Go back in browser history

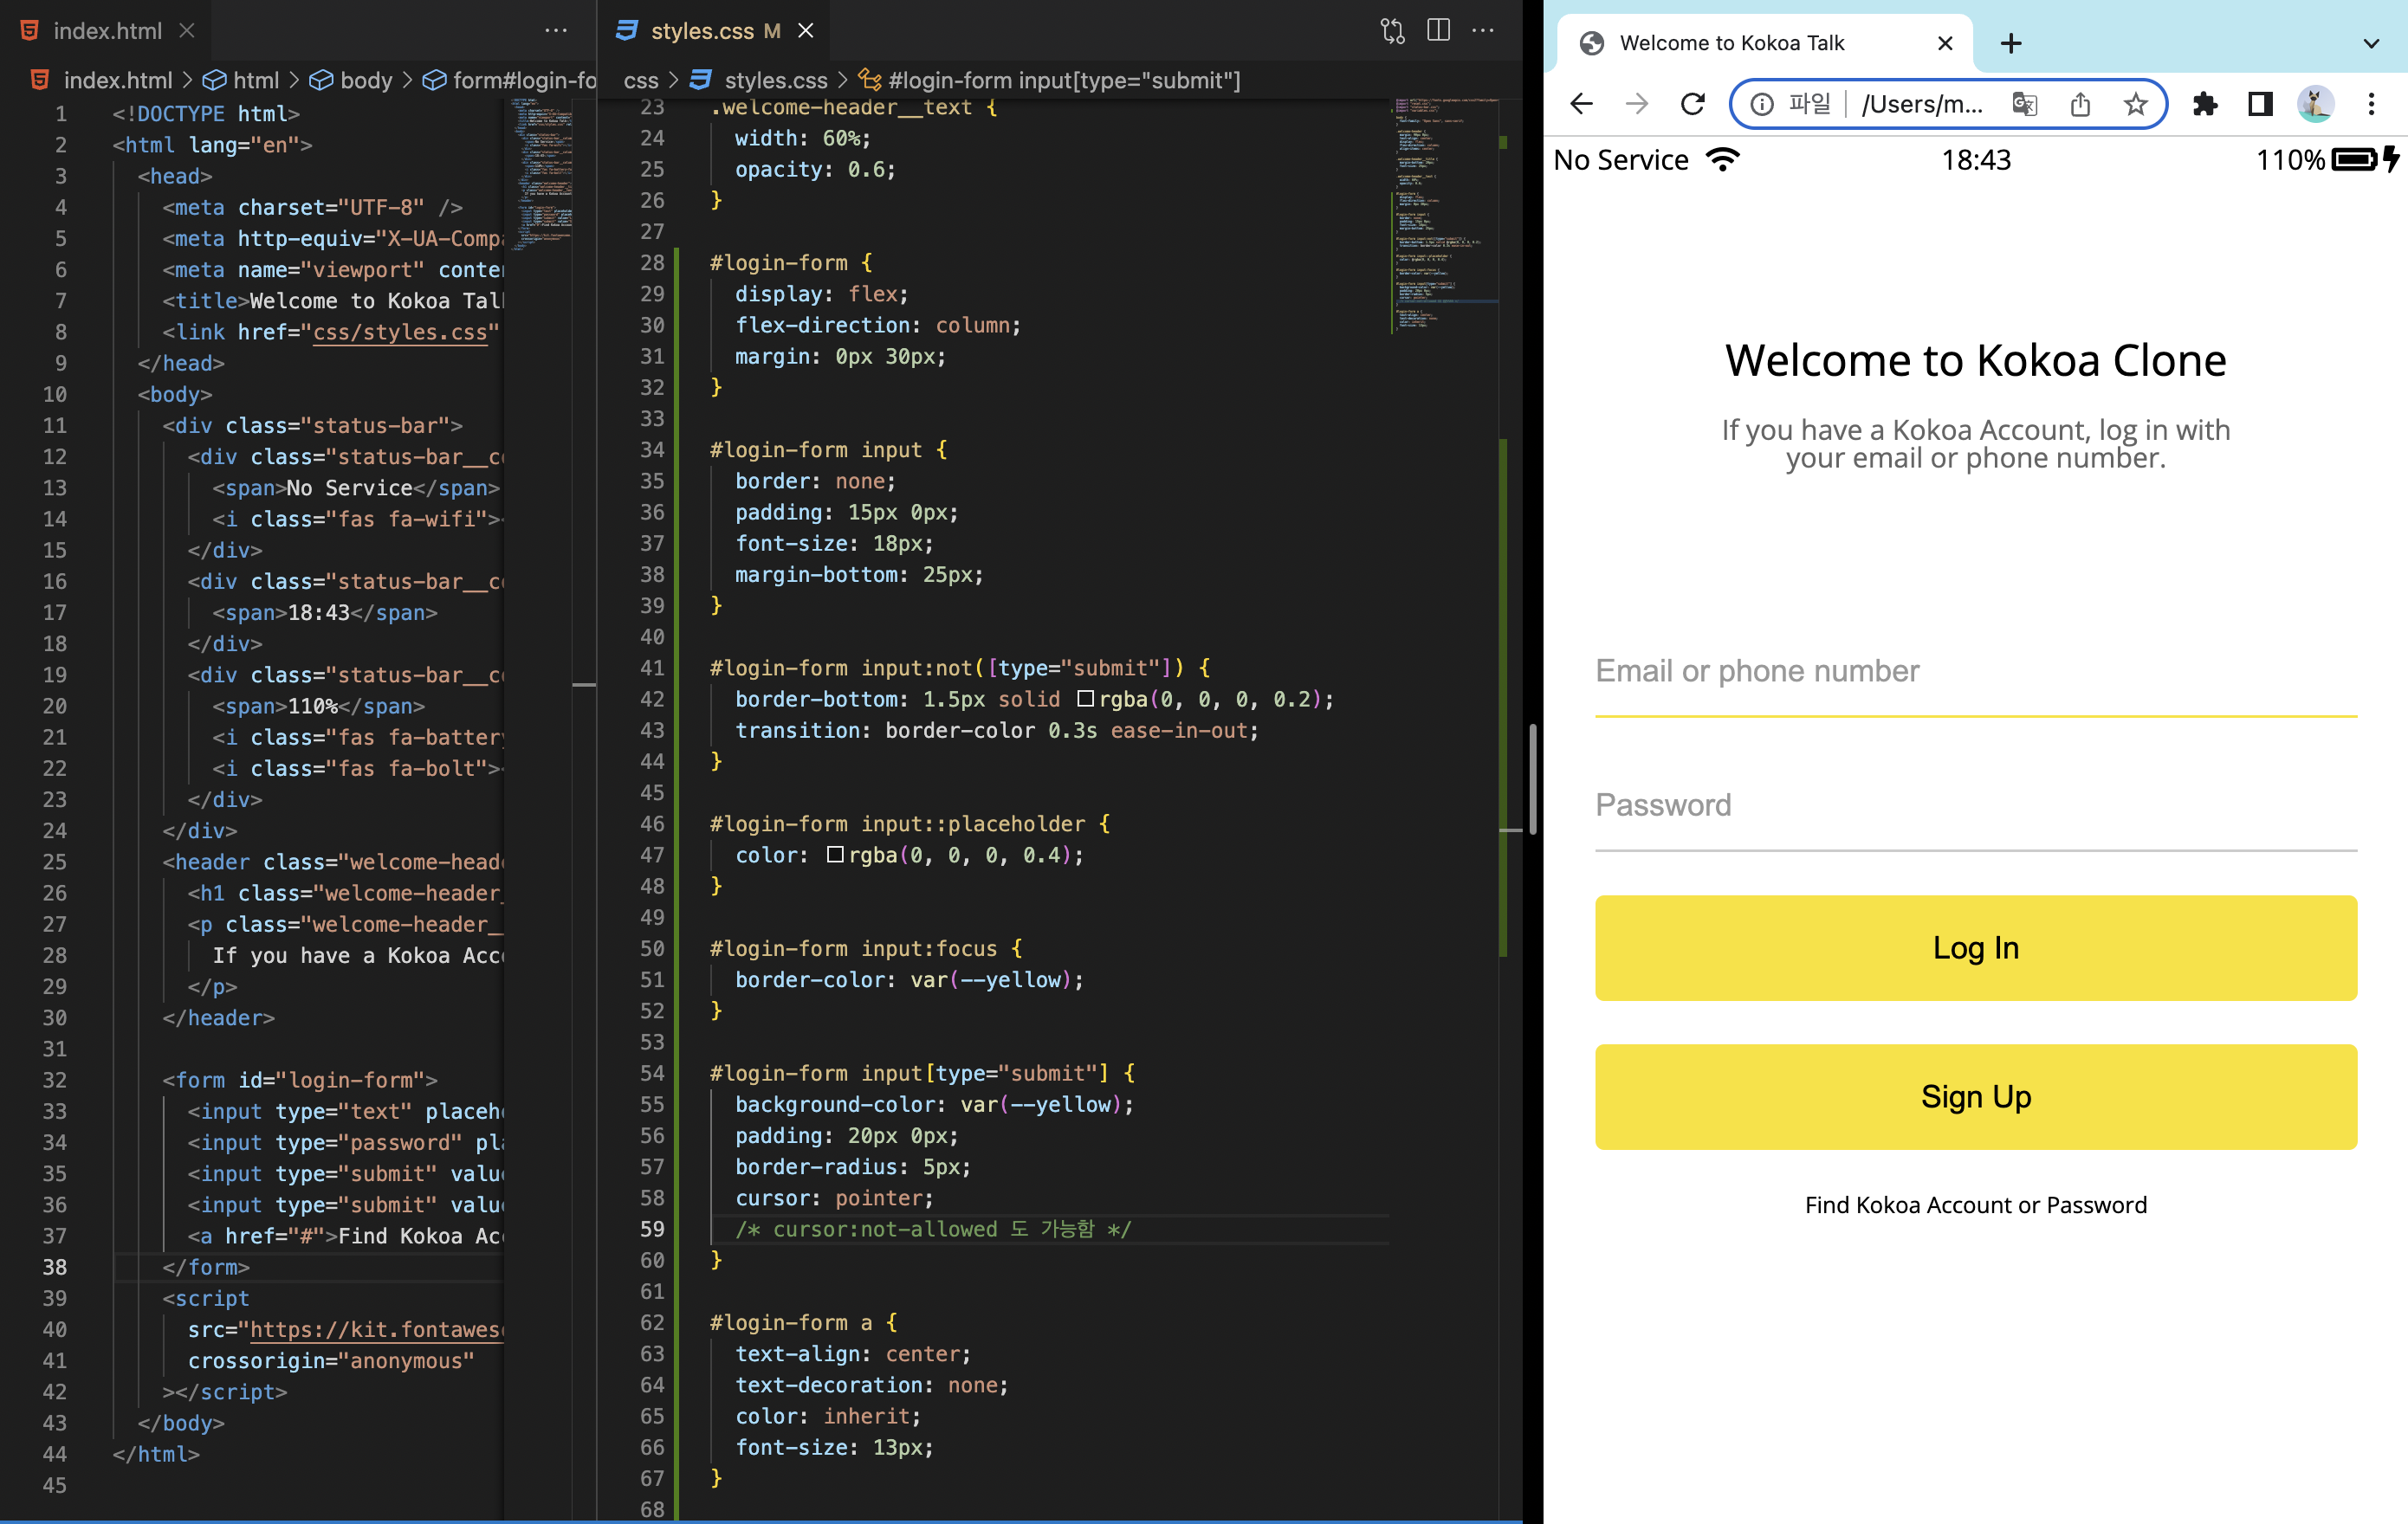(1581, 104)
